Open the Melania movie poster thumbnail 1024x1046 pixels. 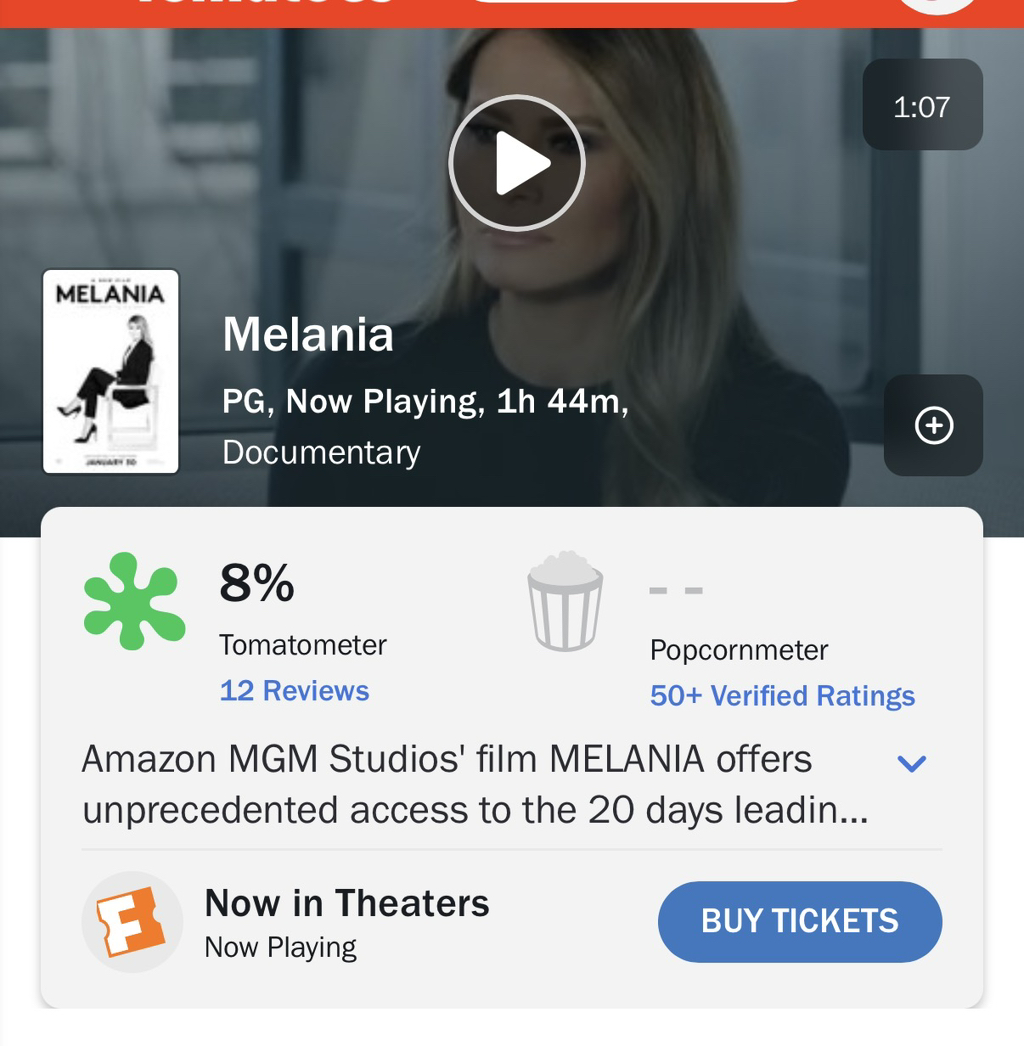point(111,371)
